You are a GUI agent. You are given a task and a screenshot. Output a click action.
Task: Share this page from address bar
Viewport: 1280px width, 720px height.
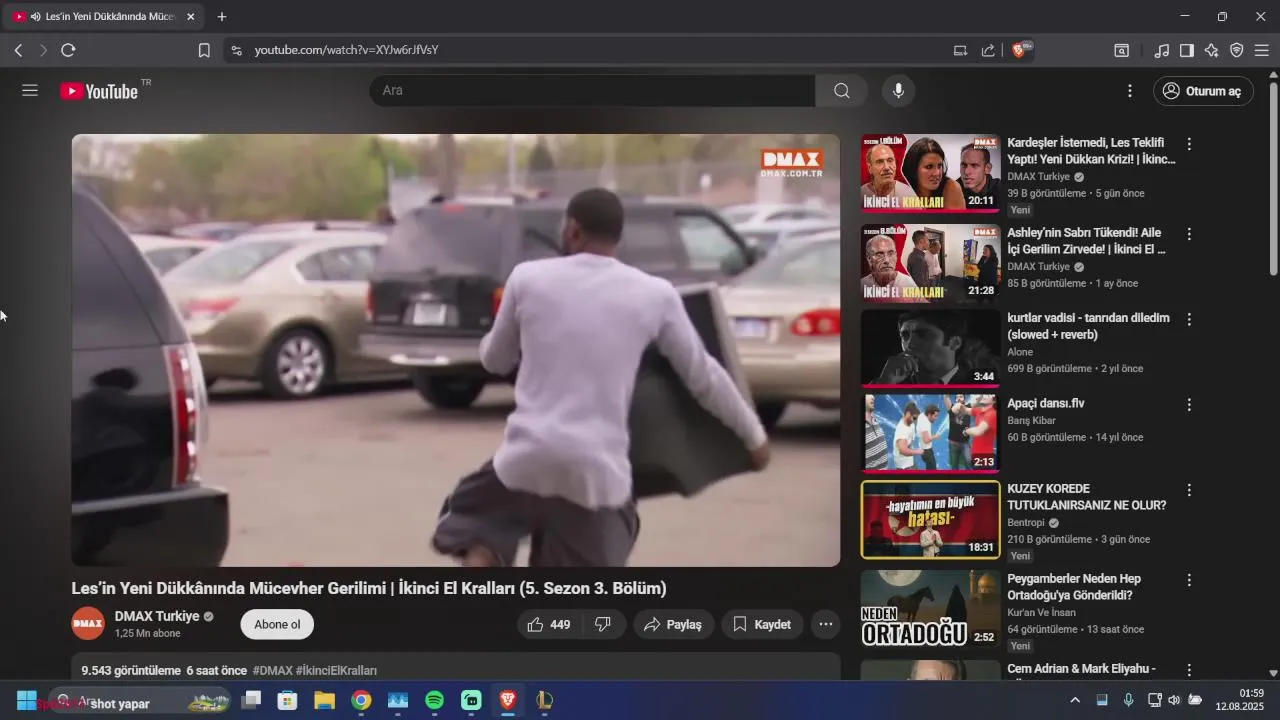click(x=988, y=50)
